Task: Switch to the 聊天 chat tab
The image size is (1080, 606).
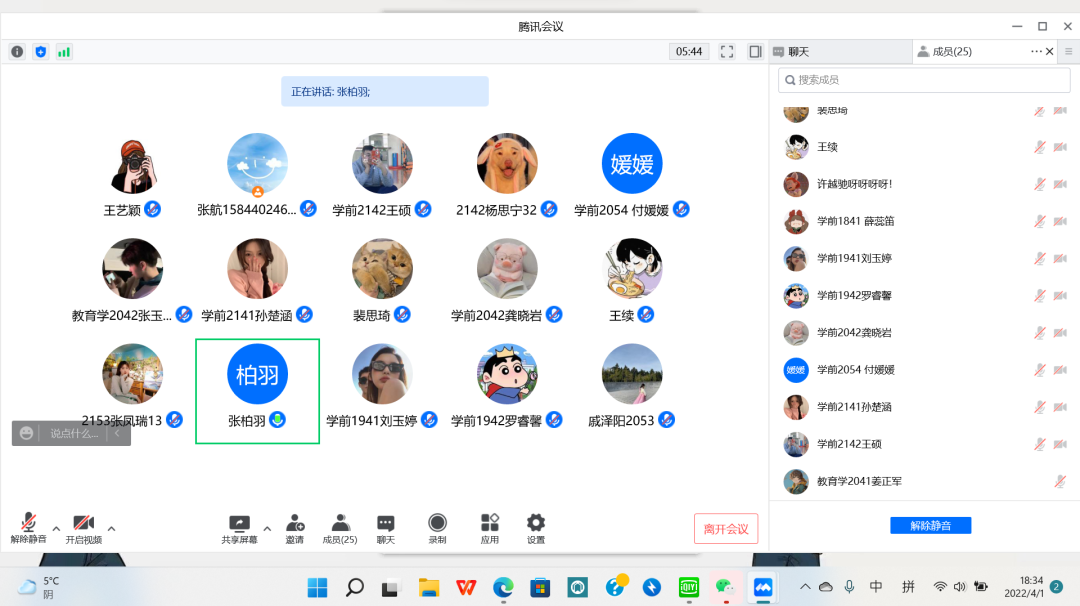Action: point(798,52)
